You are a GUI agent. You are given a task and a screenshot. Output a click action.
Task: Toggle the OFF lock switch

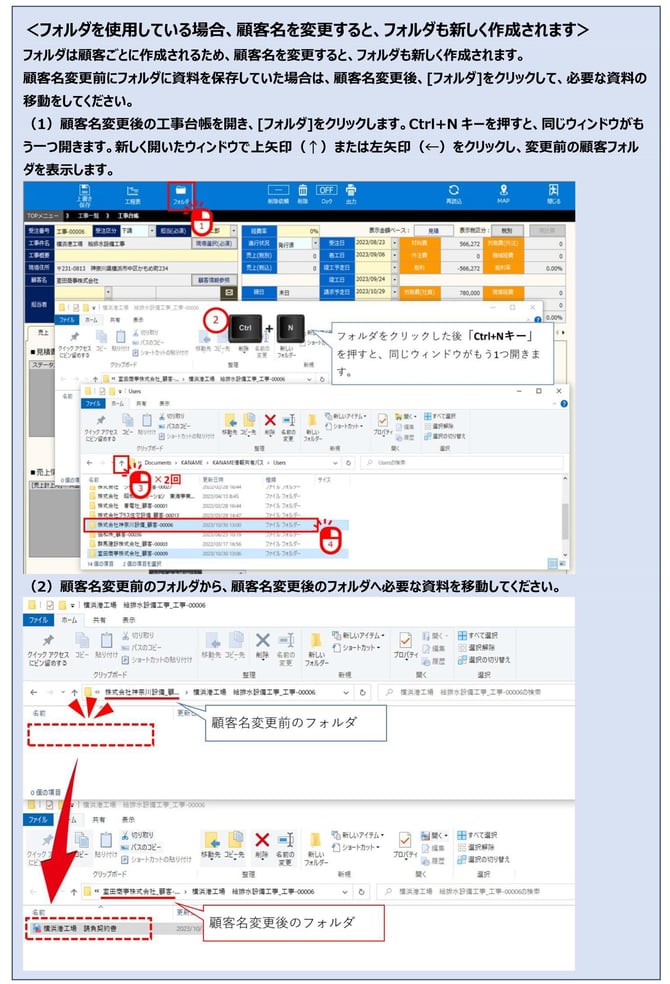point(326,190)
